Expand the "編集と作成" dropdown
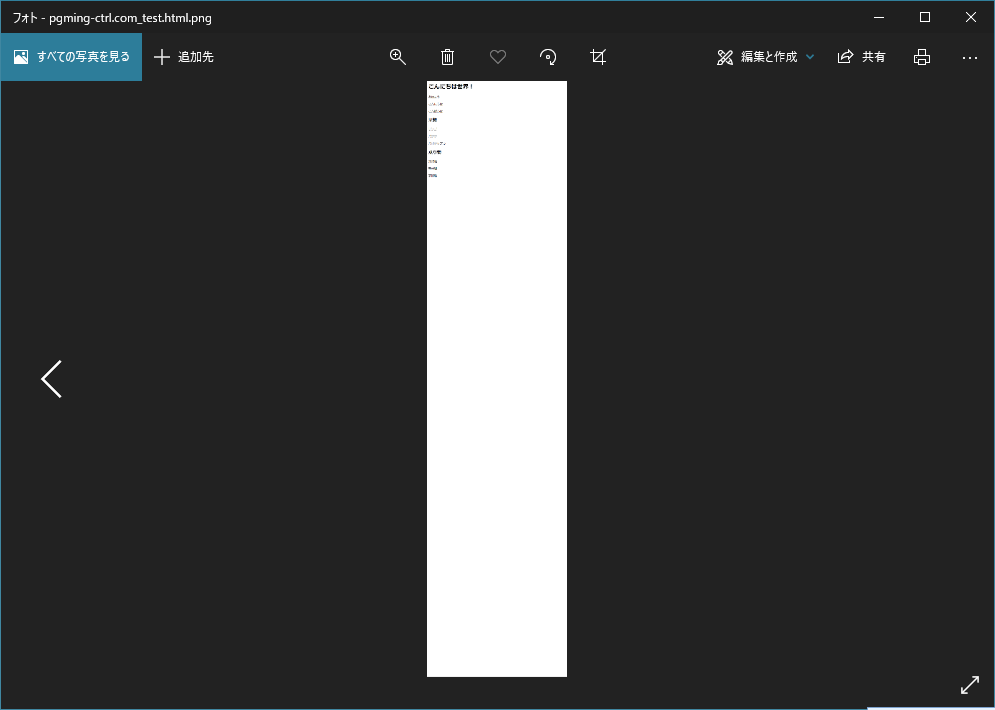 click(x=765, y=57)
